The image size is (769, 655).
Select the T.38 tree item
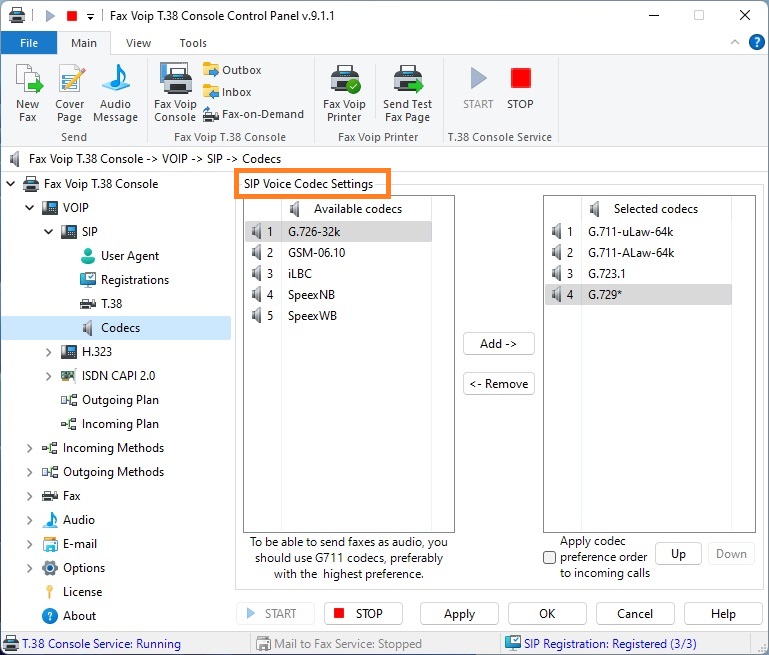pos(102,303)
